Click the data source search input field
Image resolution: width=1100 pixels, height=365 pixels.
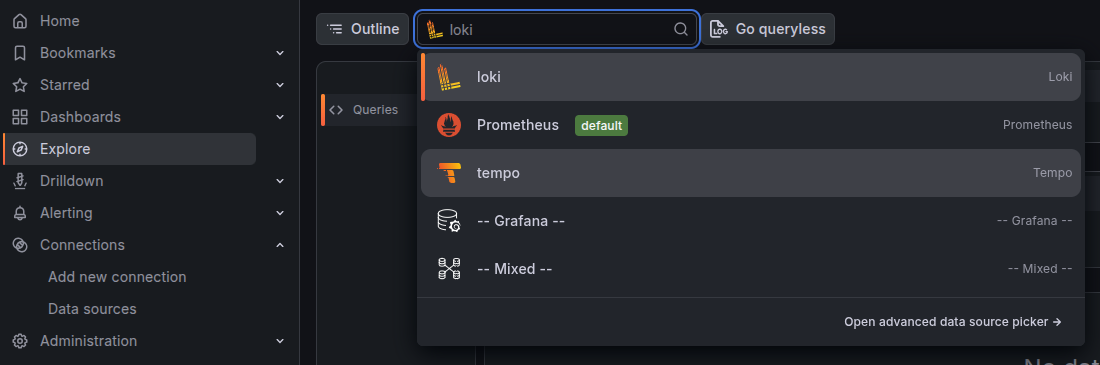[557, 29]
